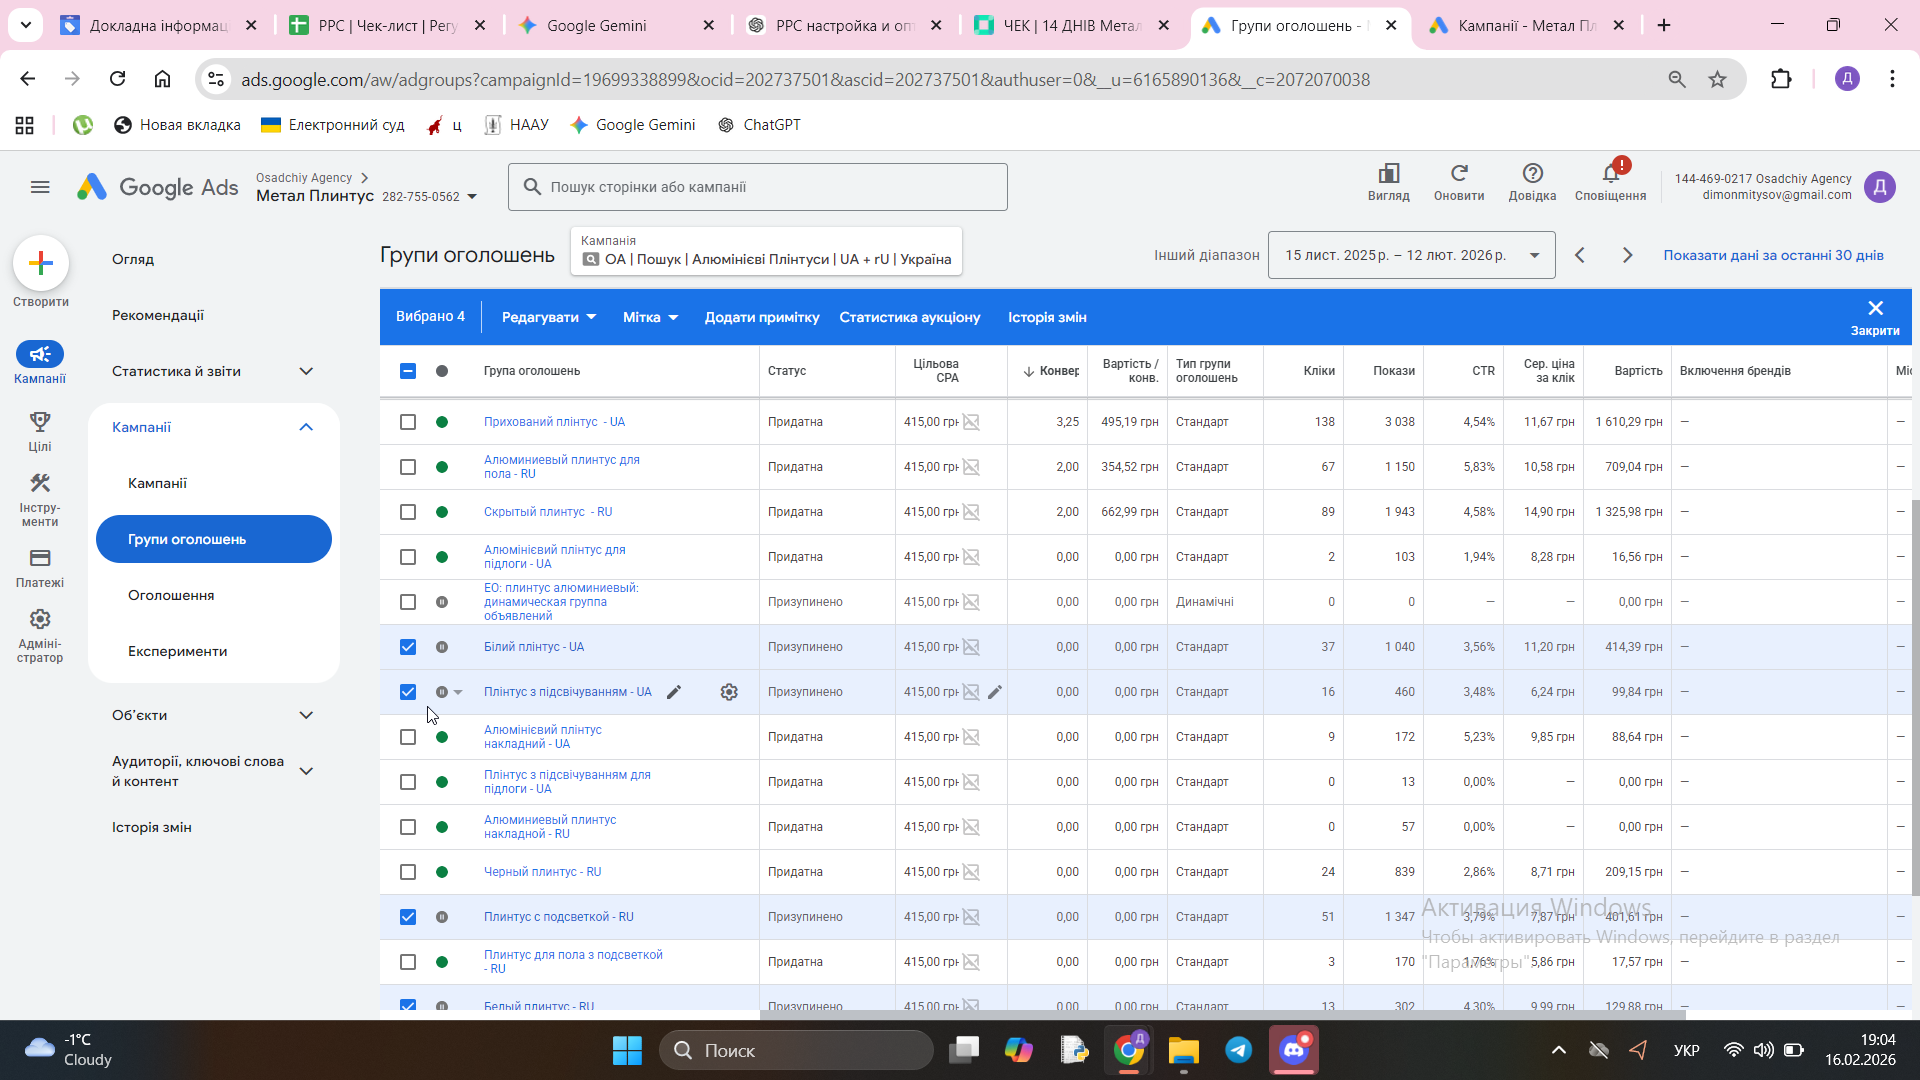Click the Вигляд appearance icon
This screenshot has height=1080, width=1920.
tap(1389, 174)
